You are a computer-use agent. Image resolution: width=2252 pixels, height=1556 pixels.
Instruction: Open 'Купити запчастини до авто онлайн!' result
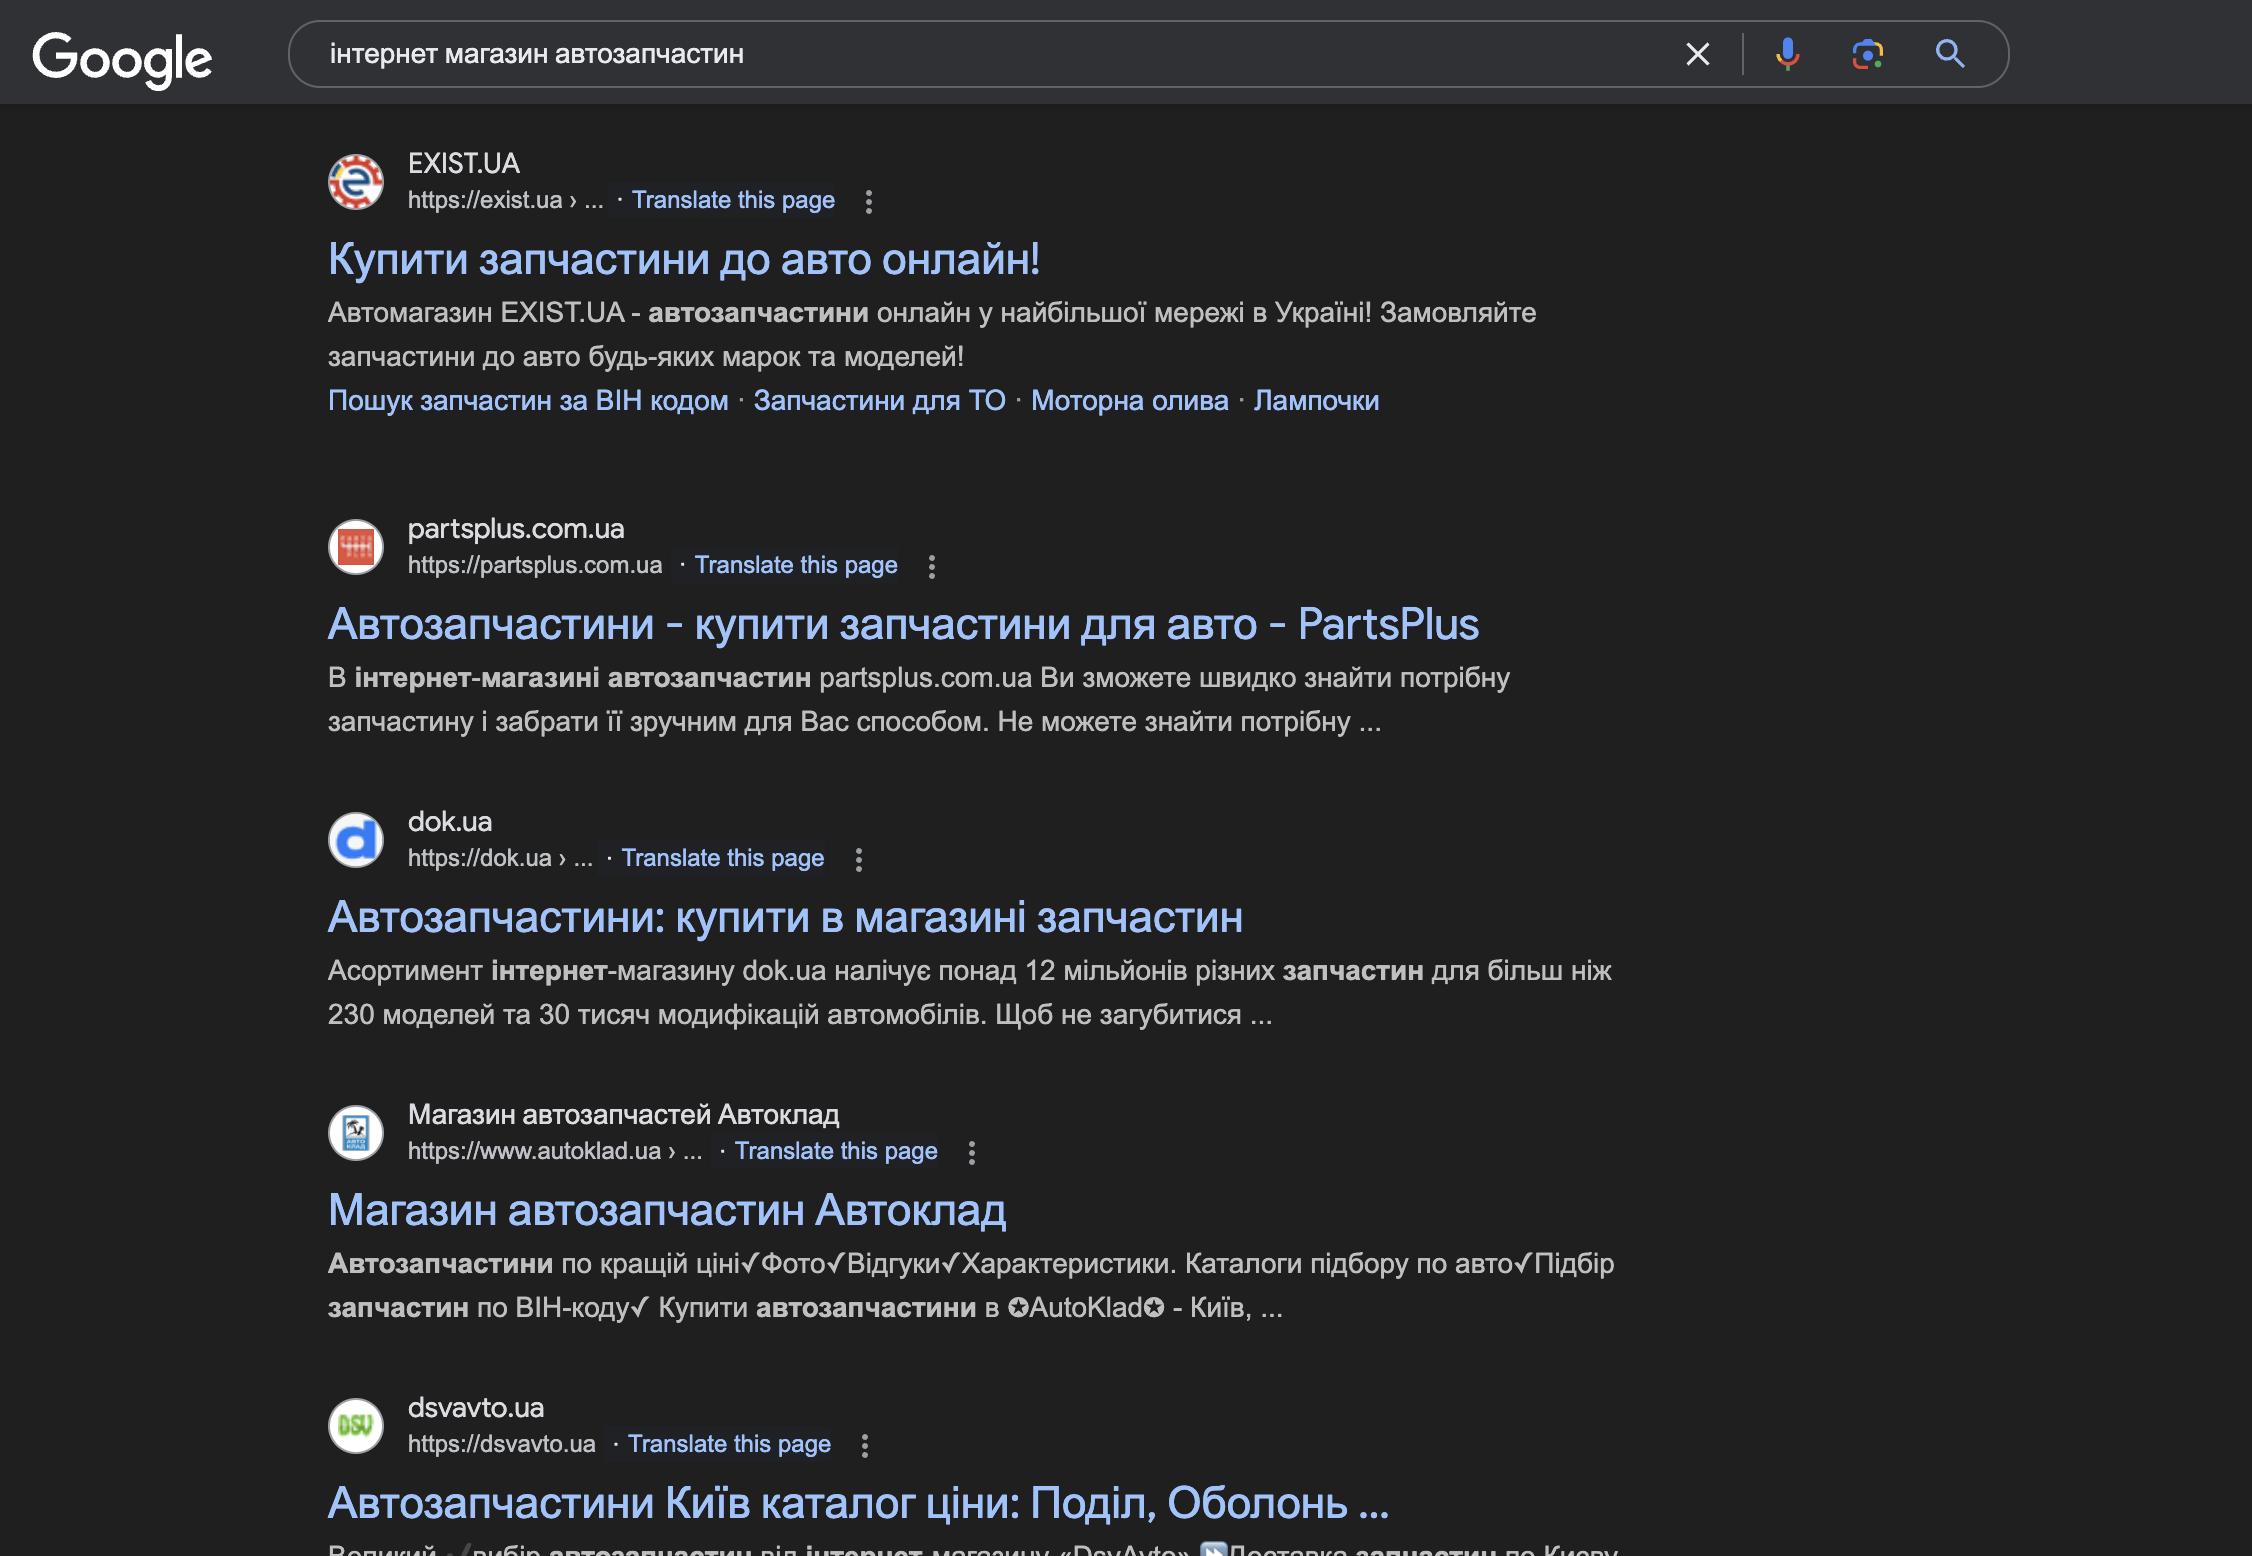[x=683, y=260]
